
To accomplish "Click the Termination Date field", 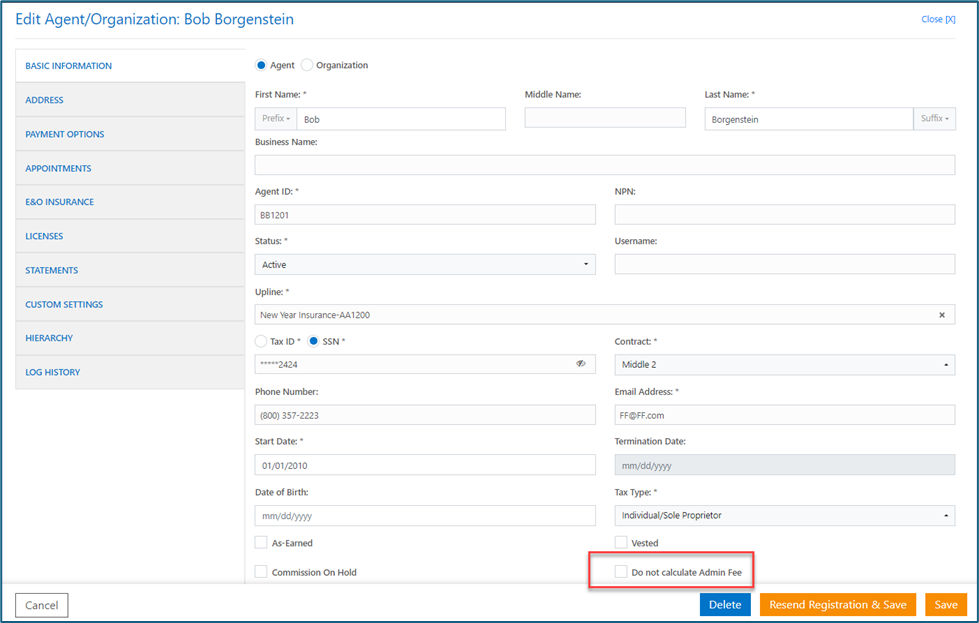I will click(x=785, y=465).
